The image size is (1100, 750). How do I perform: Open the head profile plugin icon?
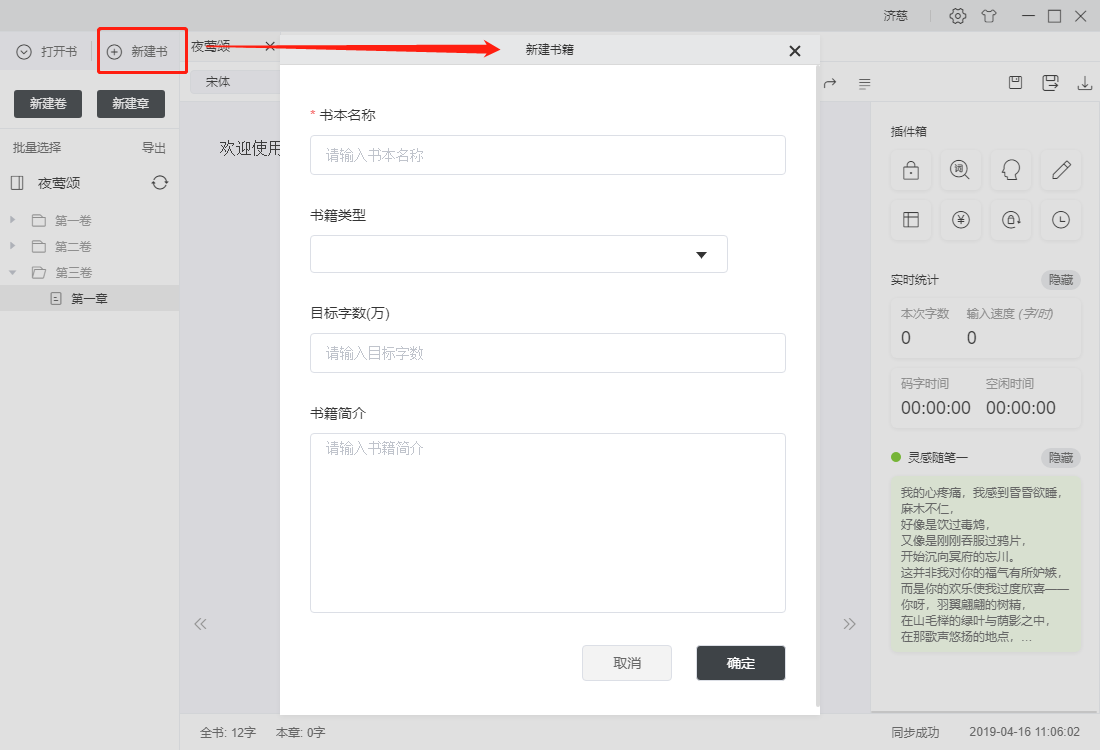pos(1011,170)
